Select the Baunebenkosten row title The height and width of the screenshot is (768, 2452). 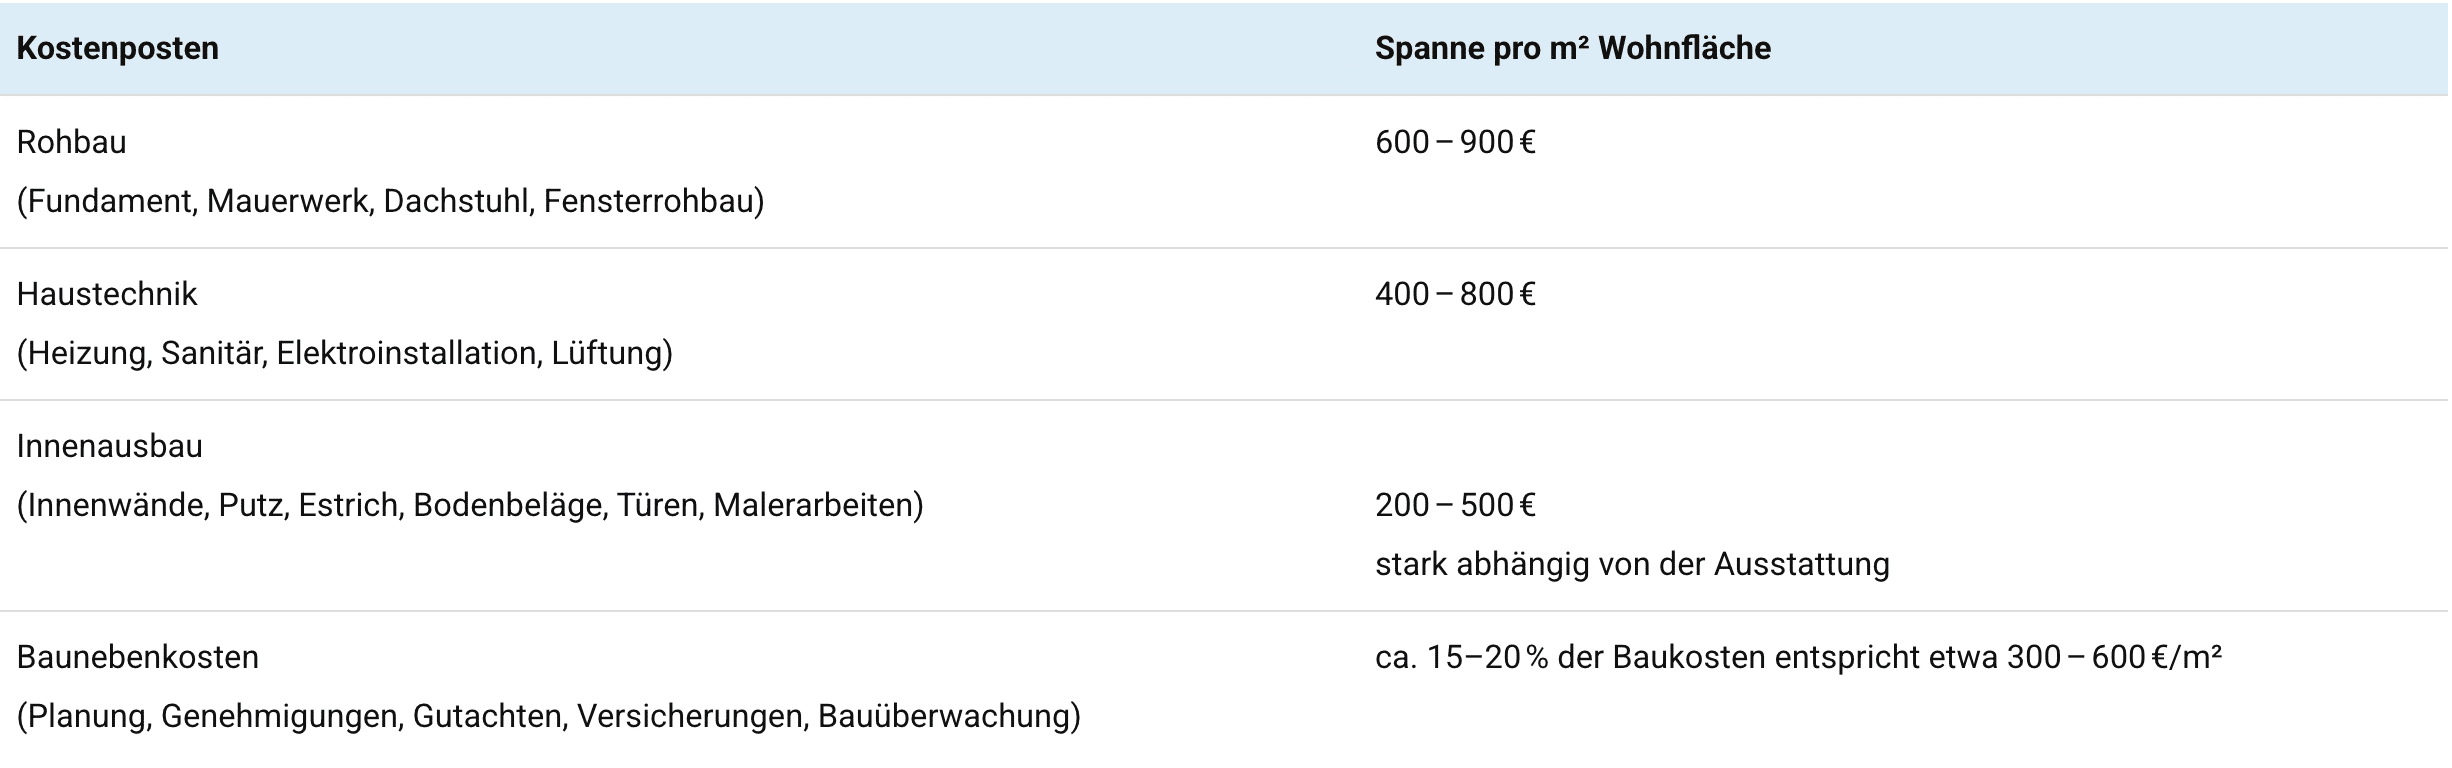click(138, 658)
